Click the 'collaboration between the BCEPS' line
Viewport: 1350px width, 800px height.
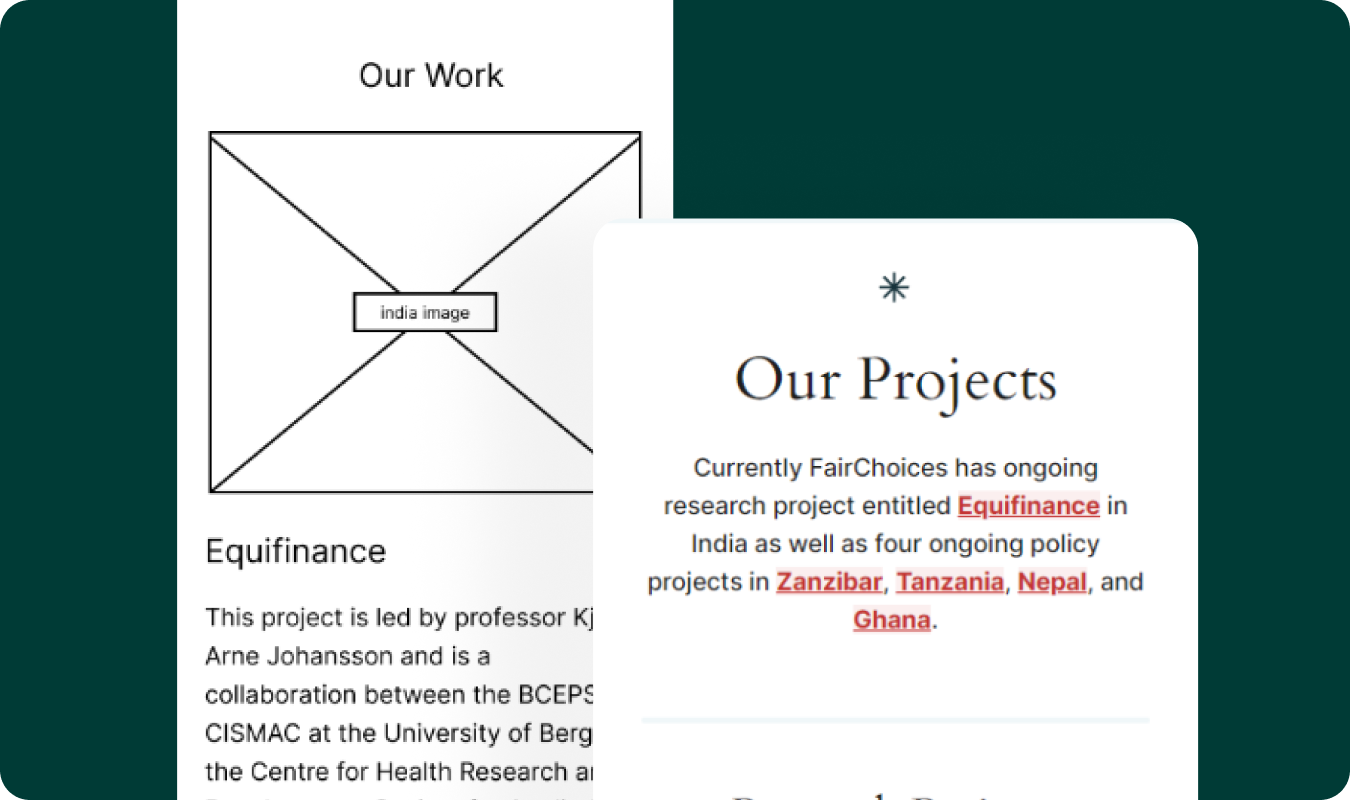400,695
